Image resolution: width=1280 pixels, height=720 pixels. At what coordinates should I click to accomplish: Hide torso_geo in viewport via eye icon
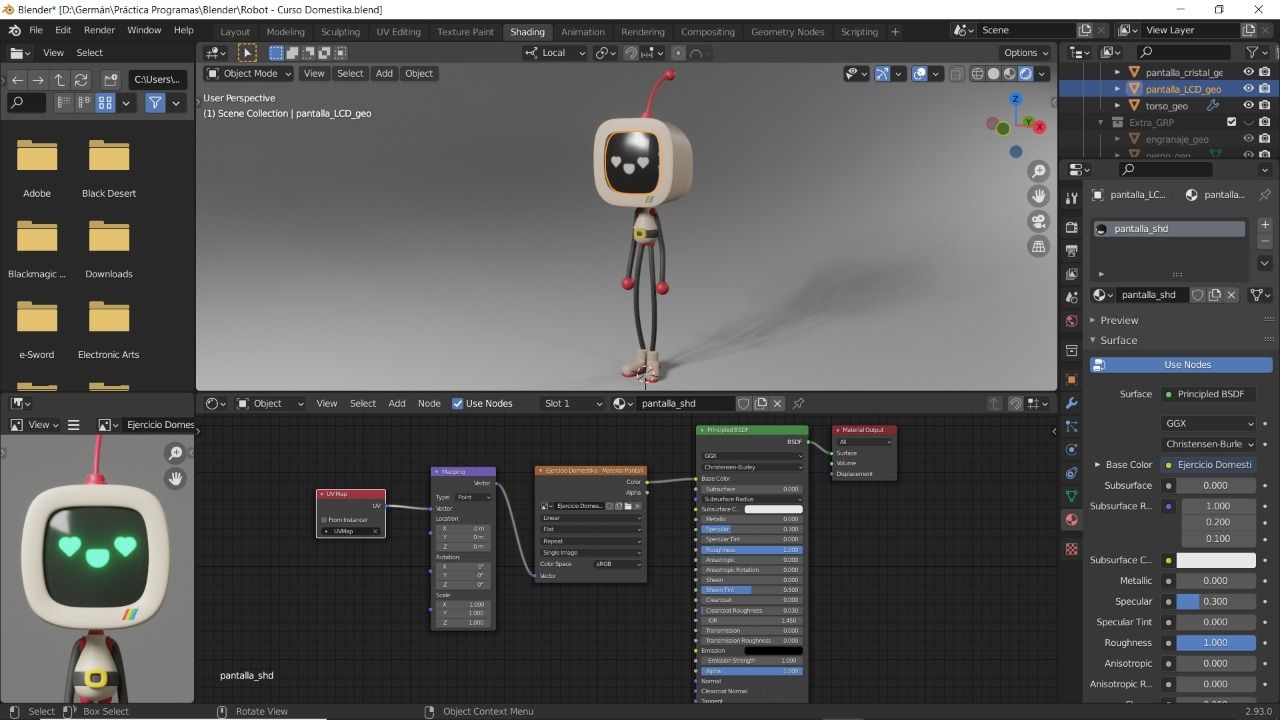click(1248, 105)
